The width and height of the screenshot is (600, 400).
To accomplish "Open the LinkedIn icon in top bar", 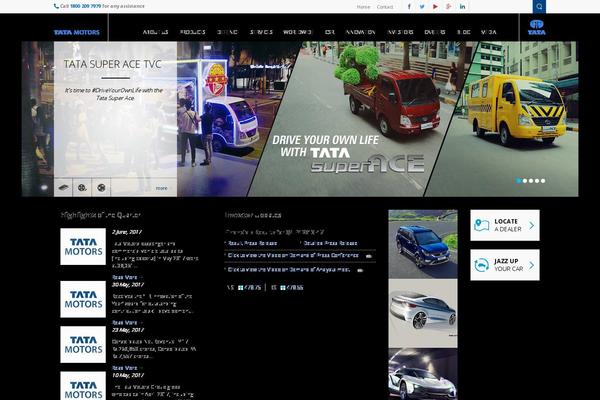I will point(463,7).
